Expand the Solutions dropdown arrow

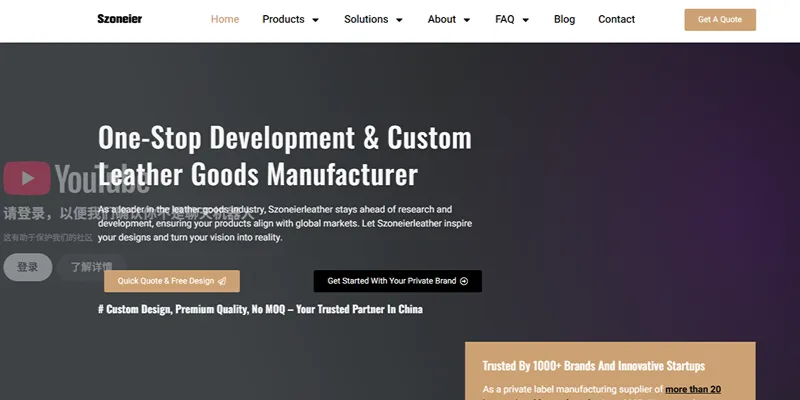pyautogui.click(x=399, y=20)
